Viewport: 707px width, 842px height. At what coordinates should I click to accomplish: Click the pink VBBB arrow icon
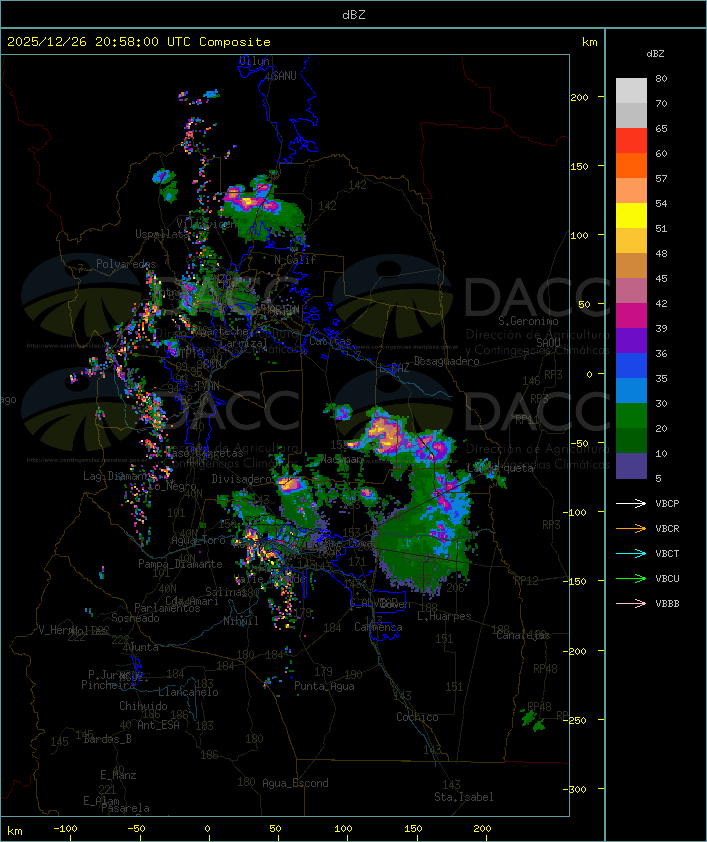(x=631, y=603)
